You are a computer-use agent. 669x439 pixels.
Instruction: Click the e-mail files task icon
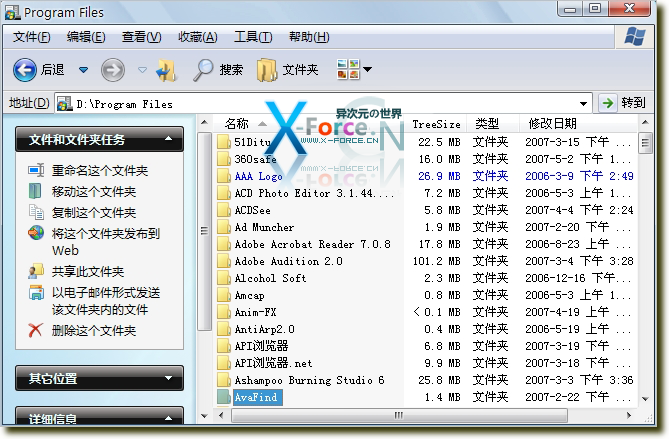tap(36, 293)
